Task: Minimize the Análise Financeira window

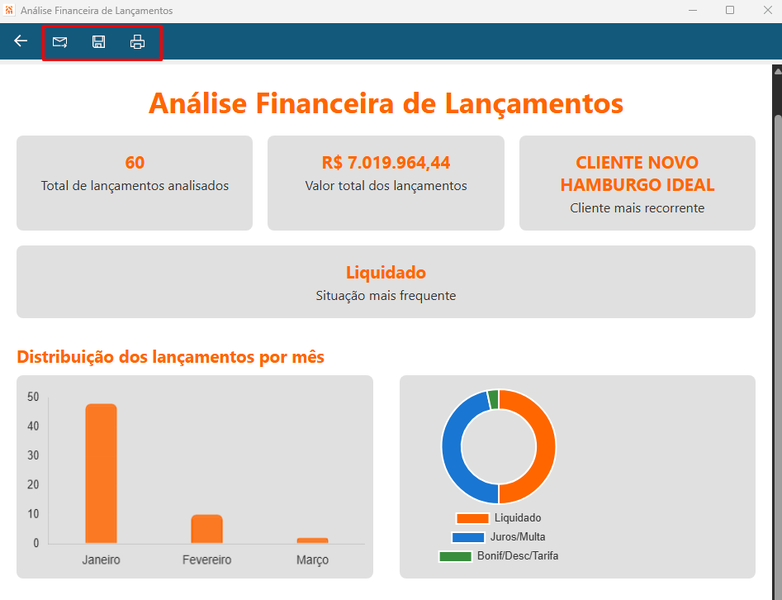Action: tap(693, 10)
